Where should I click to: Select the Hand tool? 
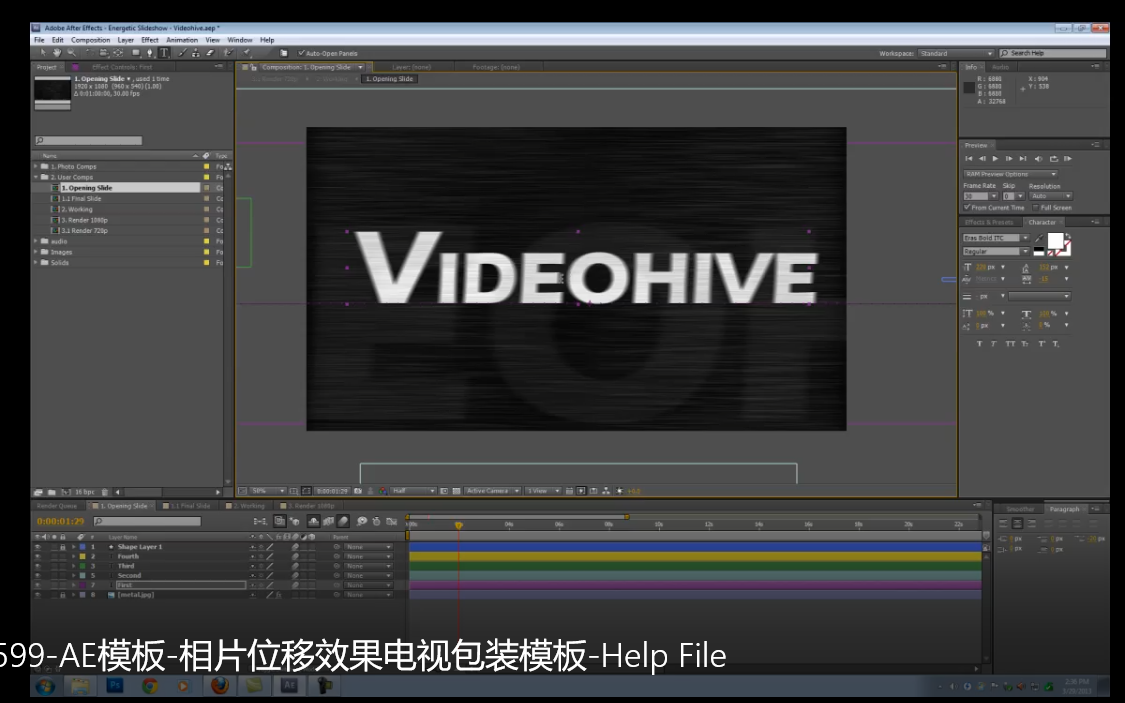(57, 52)
